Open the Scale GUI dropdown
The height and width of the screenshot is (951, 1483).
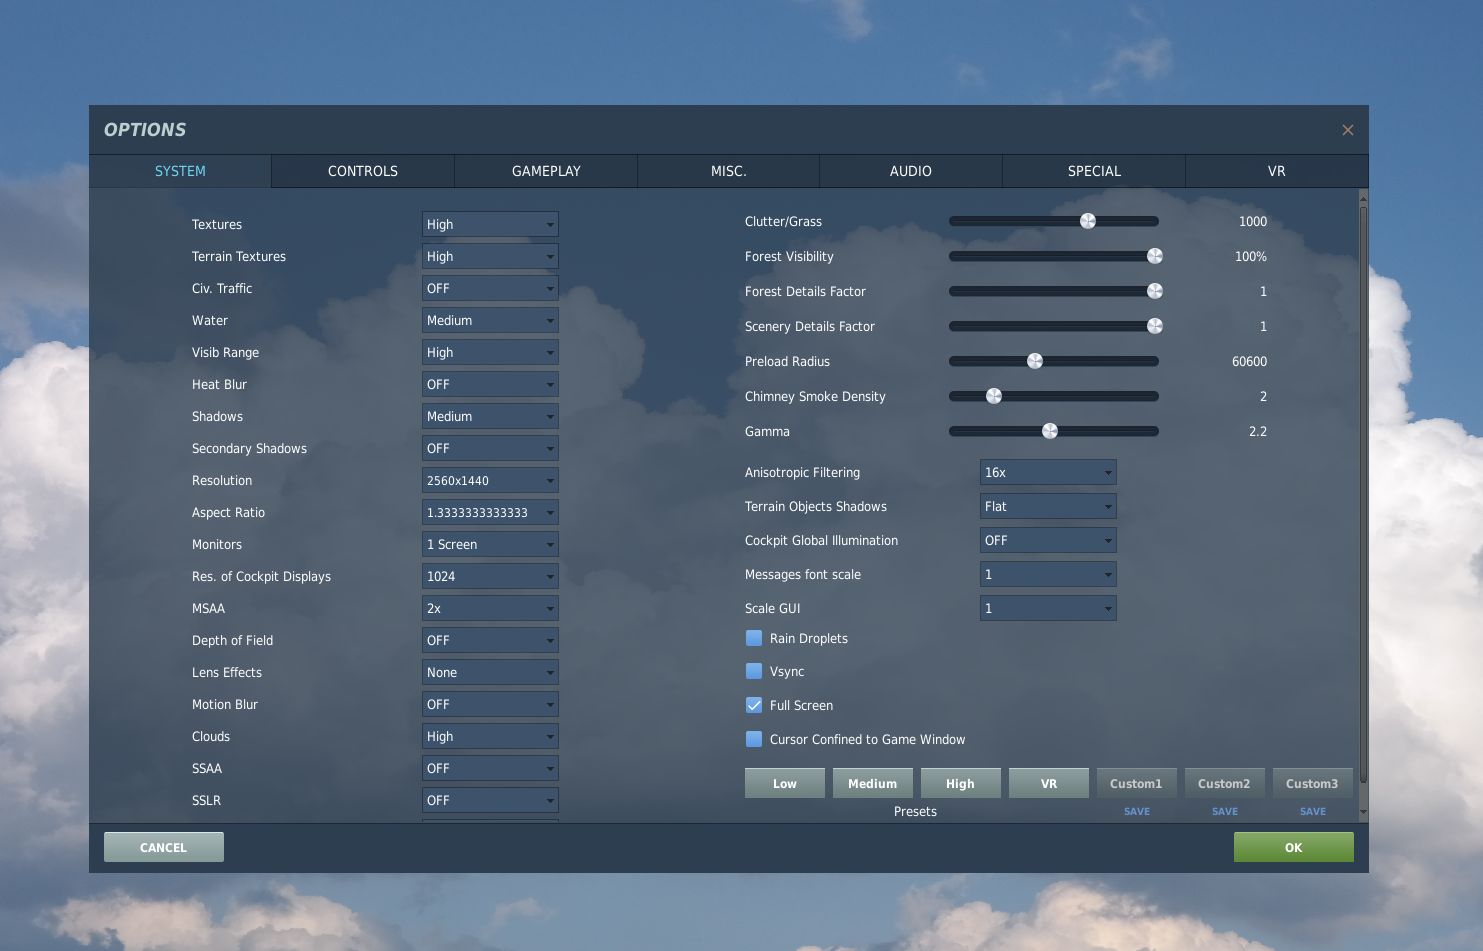1048,608
